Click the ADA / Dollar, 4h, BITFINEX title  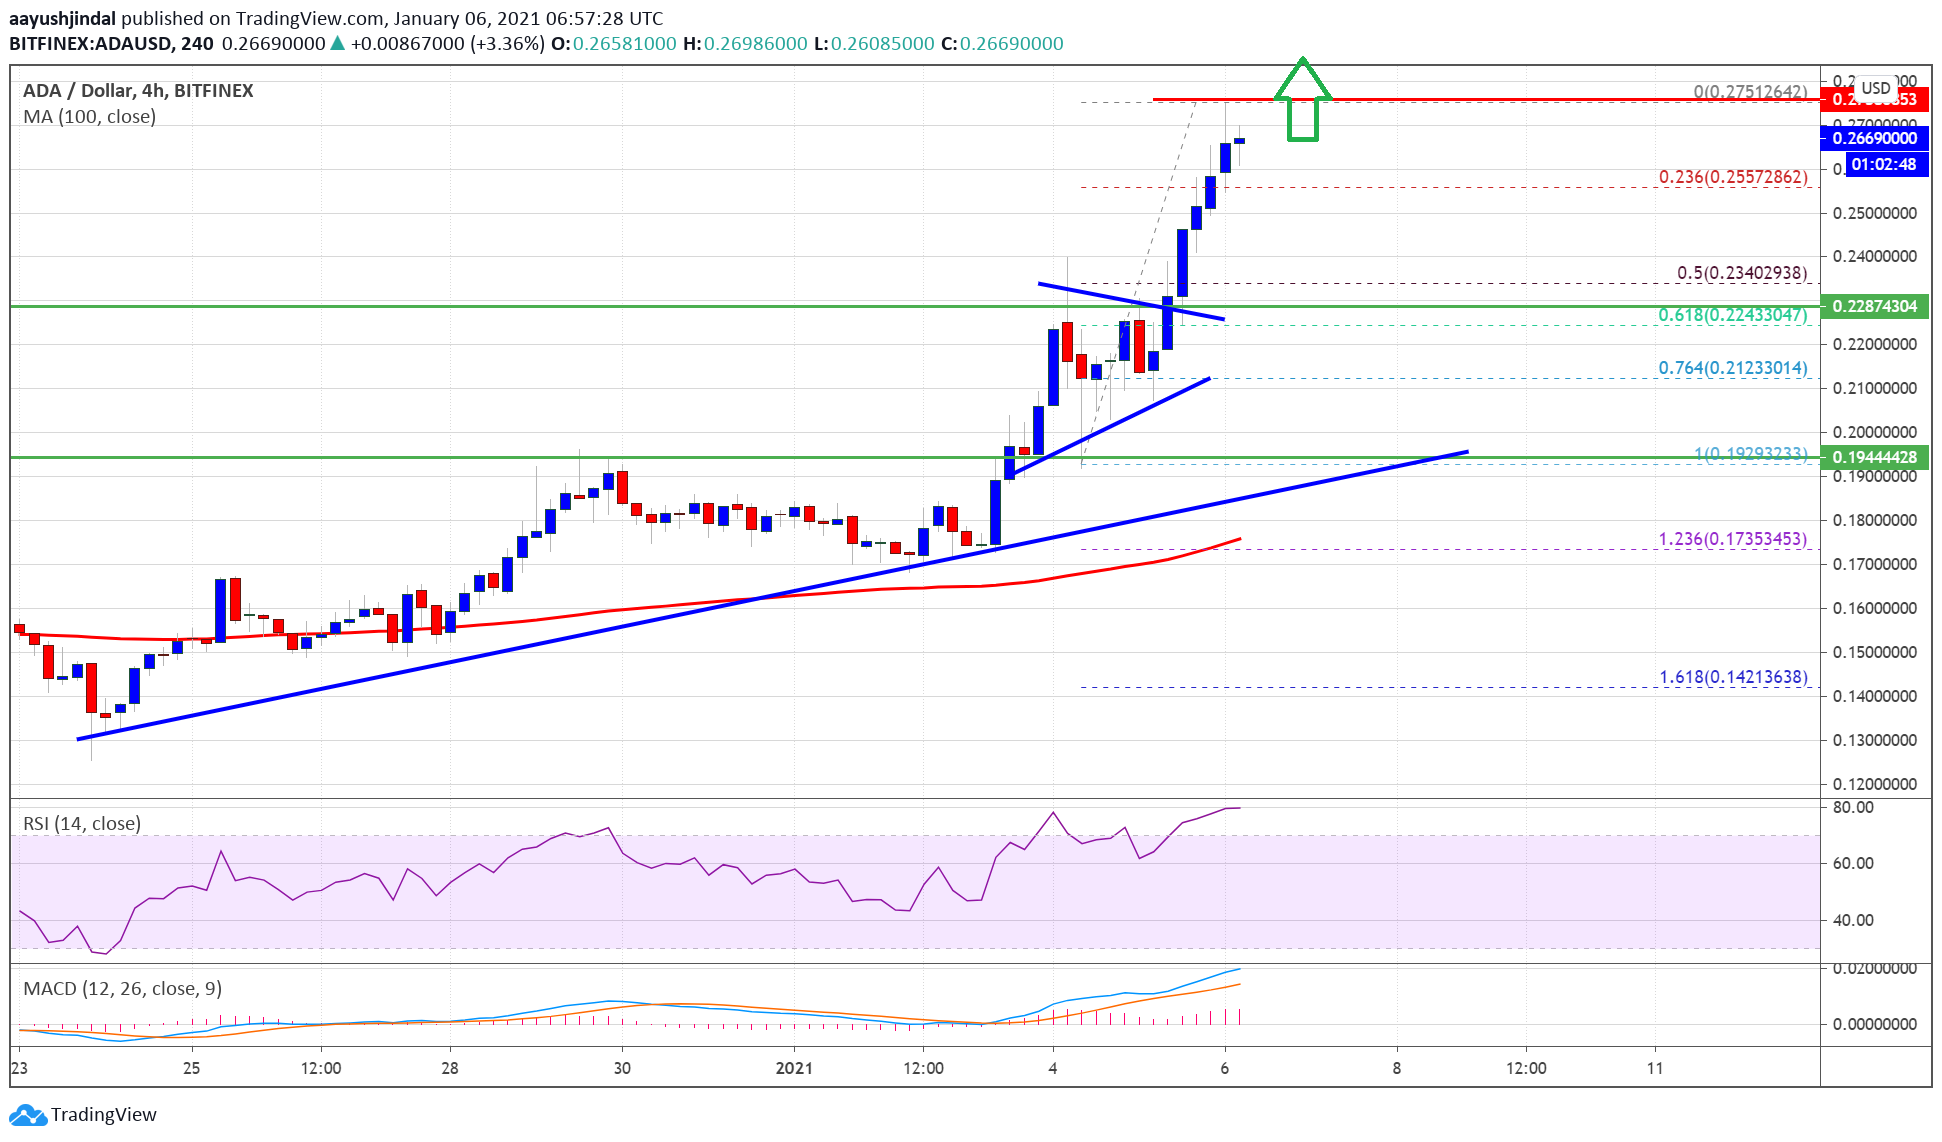138,90
